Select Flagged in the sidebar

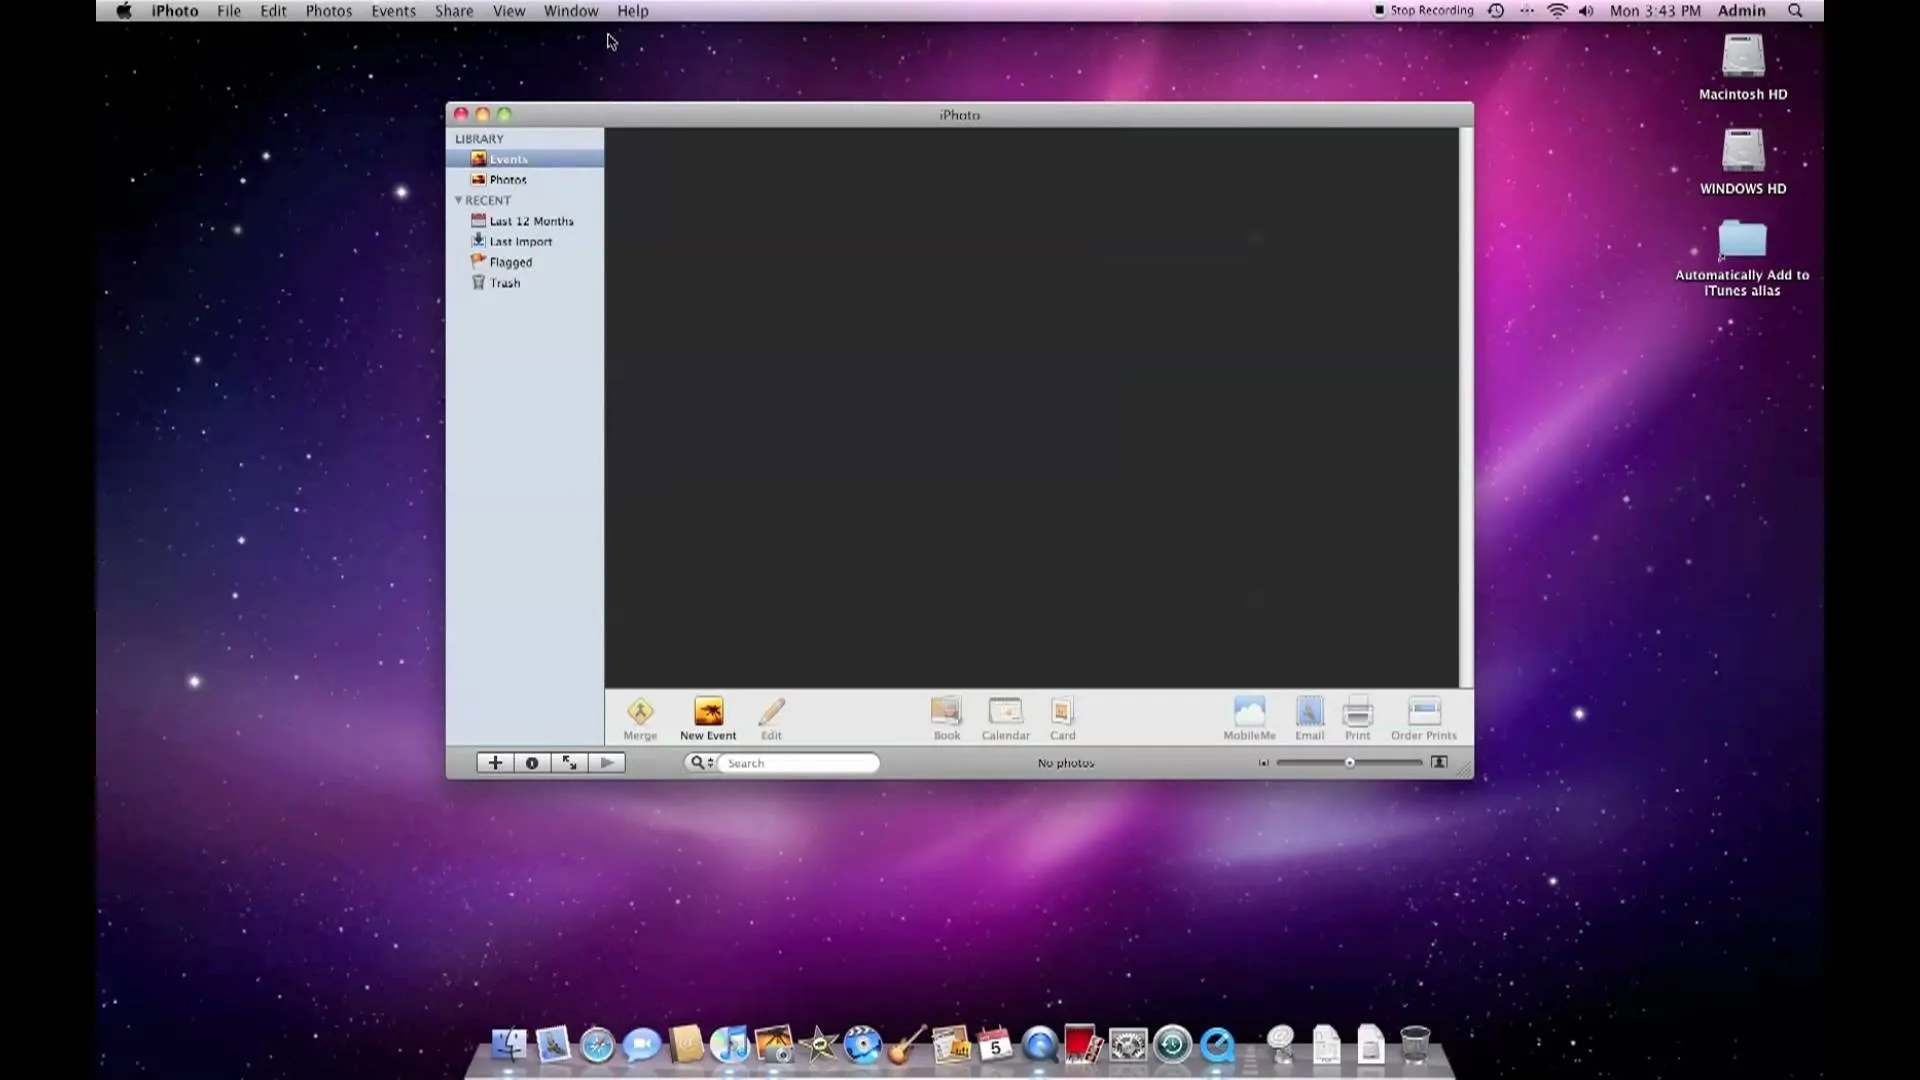pyautogui.click(x=525, y=262)
